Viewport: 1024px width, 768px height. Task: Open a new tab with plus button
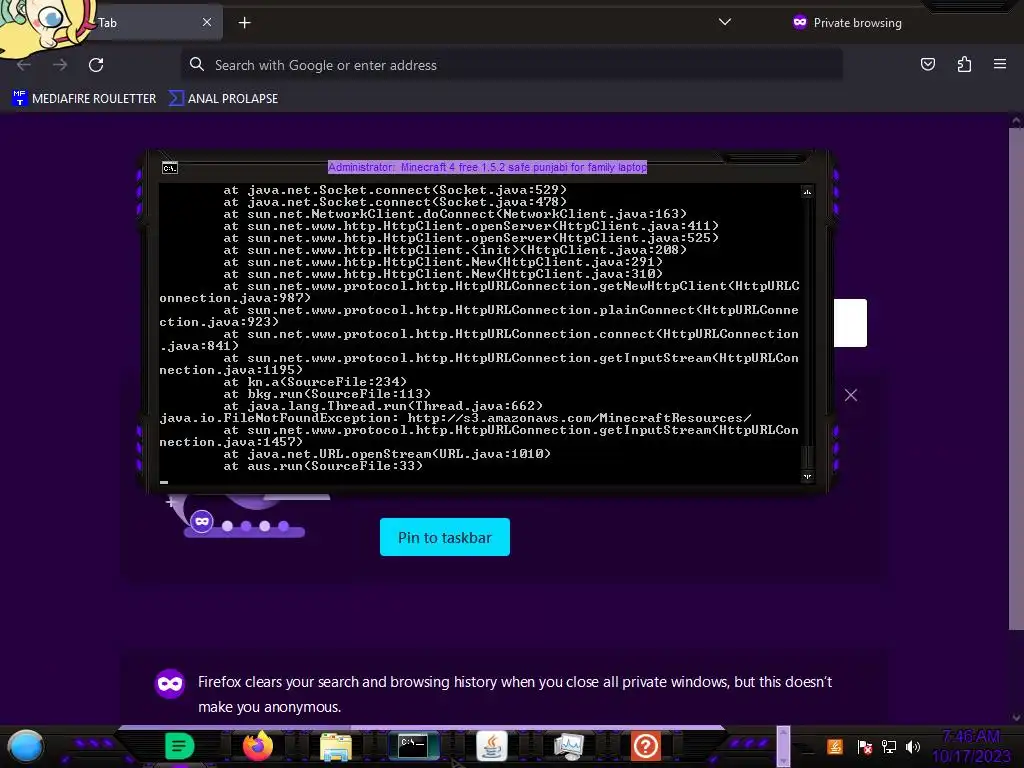coord(244,23)
